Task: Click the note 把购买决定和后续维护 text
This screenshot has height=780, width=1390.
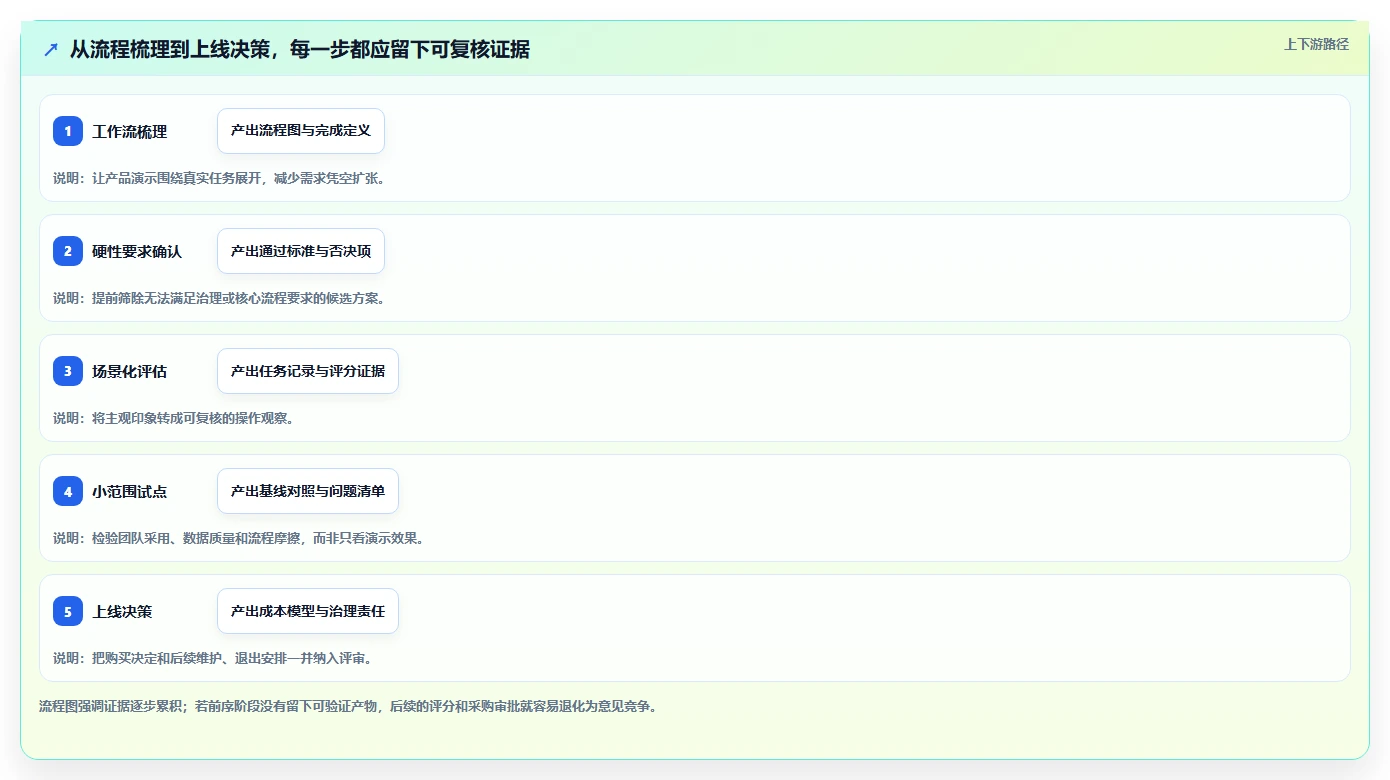Action: (x=213, y=658)
